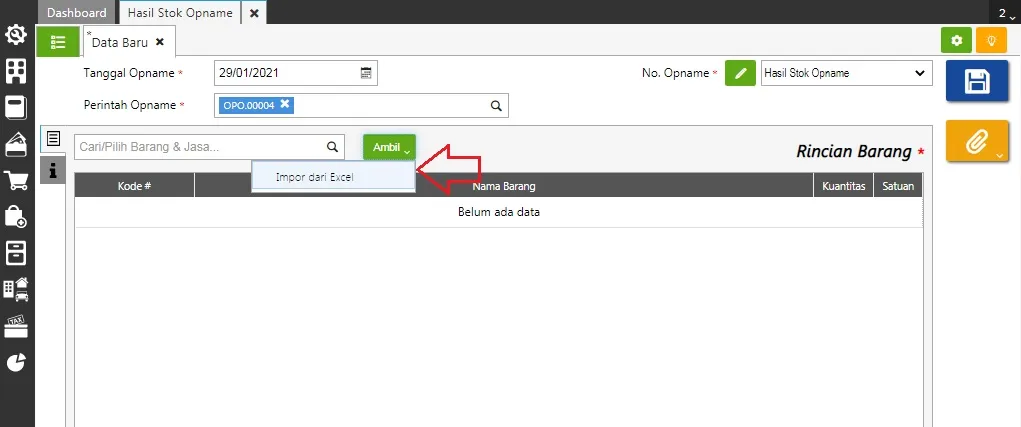
Task: Open the pie chart reports module
Action: click(16, 362)
